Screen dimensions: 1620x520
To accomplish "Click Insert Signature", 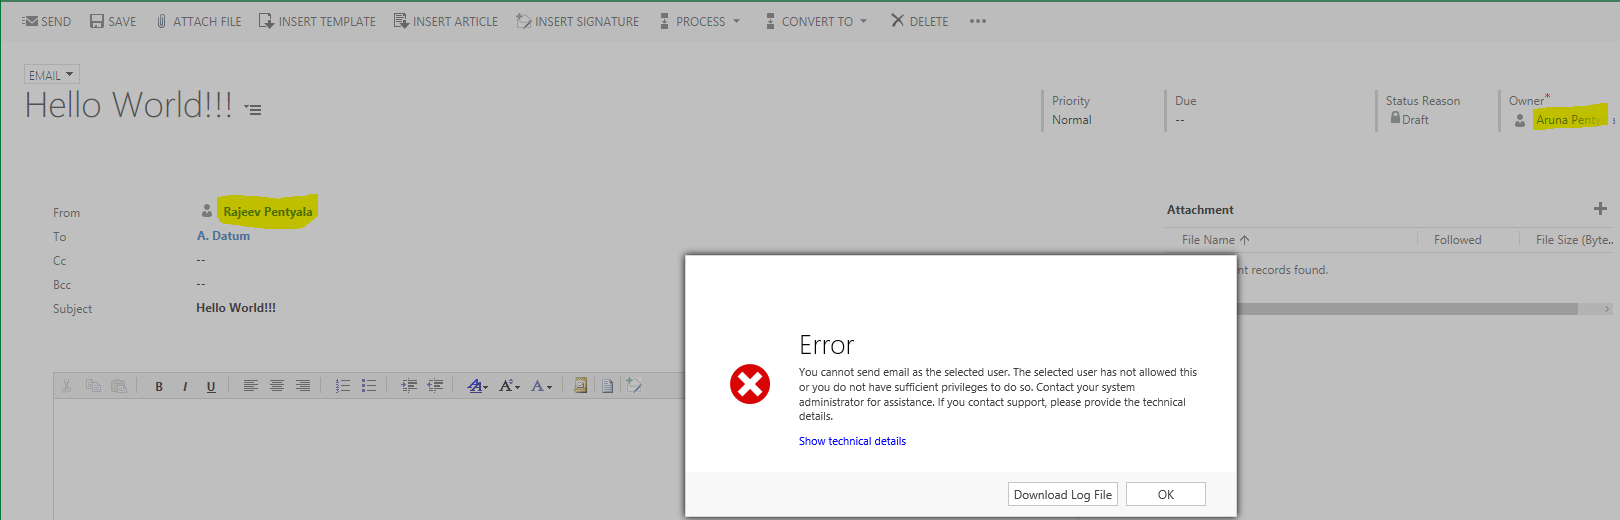I will coord(577,21).
